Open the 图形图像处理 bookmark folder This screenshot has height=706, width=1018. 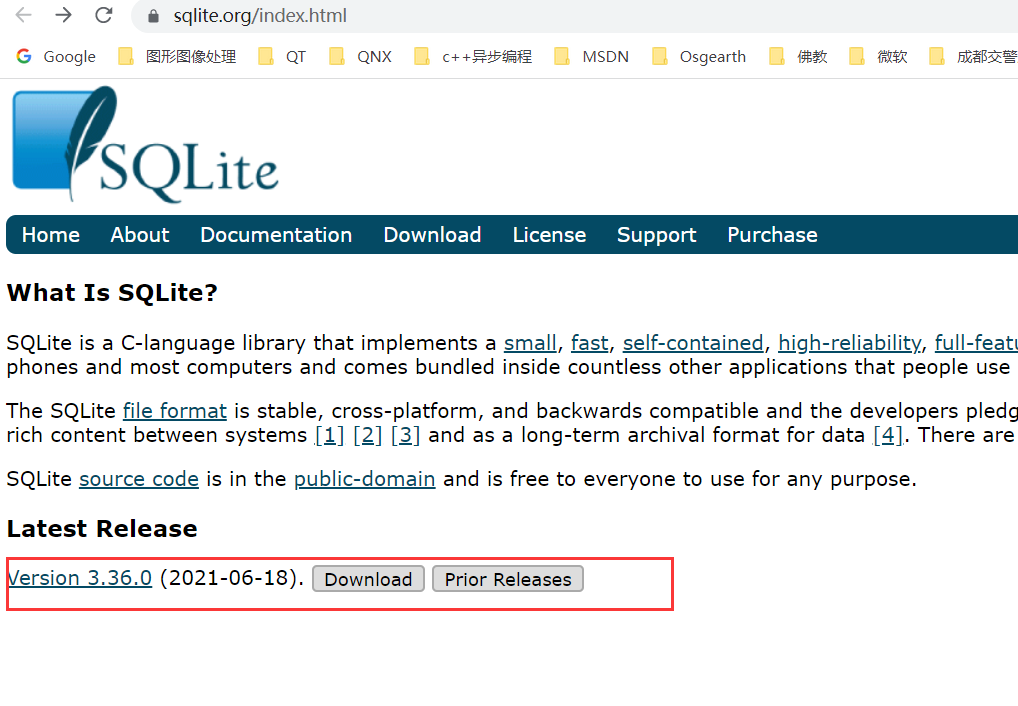177,57
